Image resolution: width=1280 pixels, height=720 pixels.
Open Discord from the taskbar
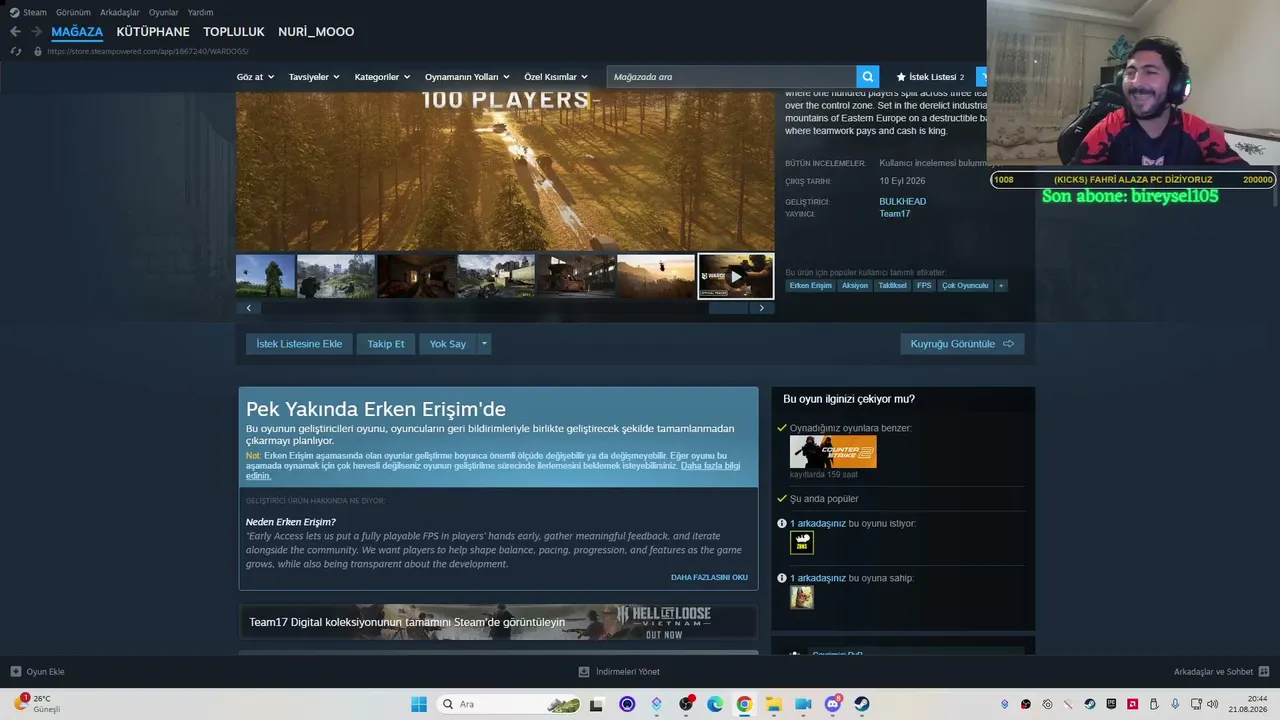833,704
